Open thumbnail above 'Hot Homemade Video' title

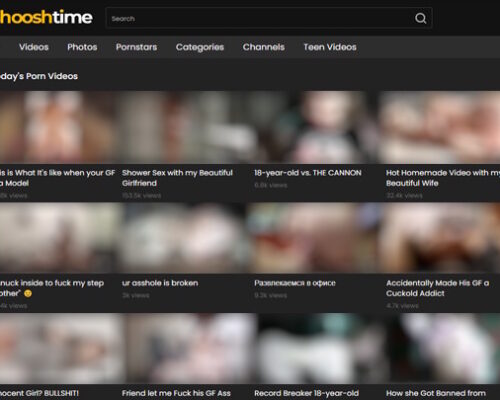coord(441,127)
